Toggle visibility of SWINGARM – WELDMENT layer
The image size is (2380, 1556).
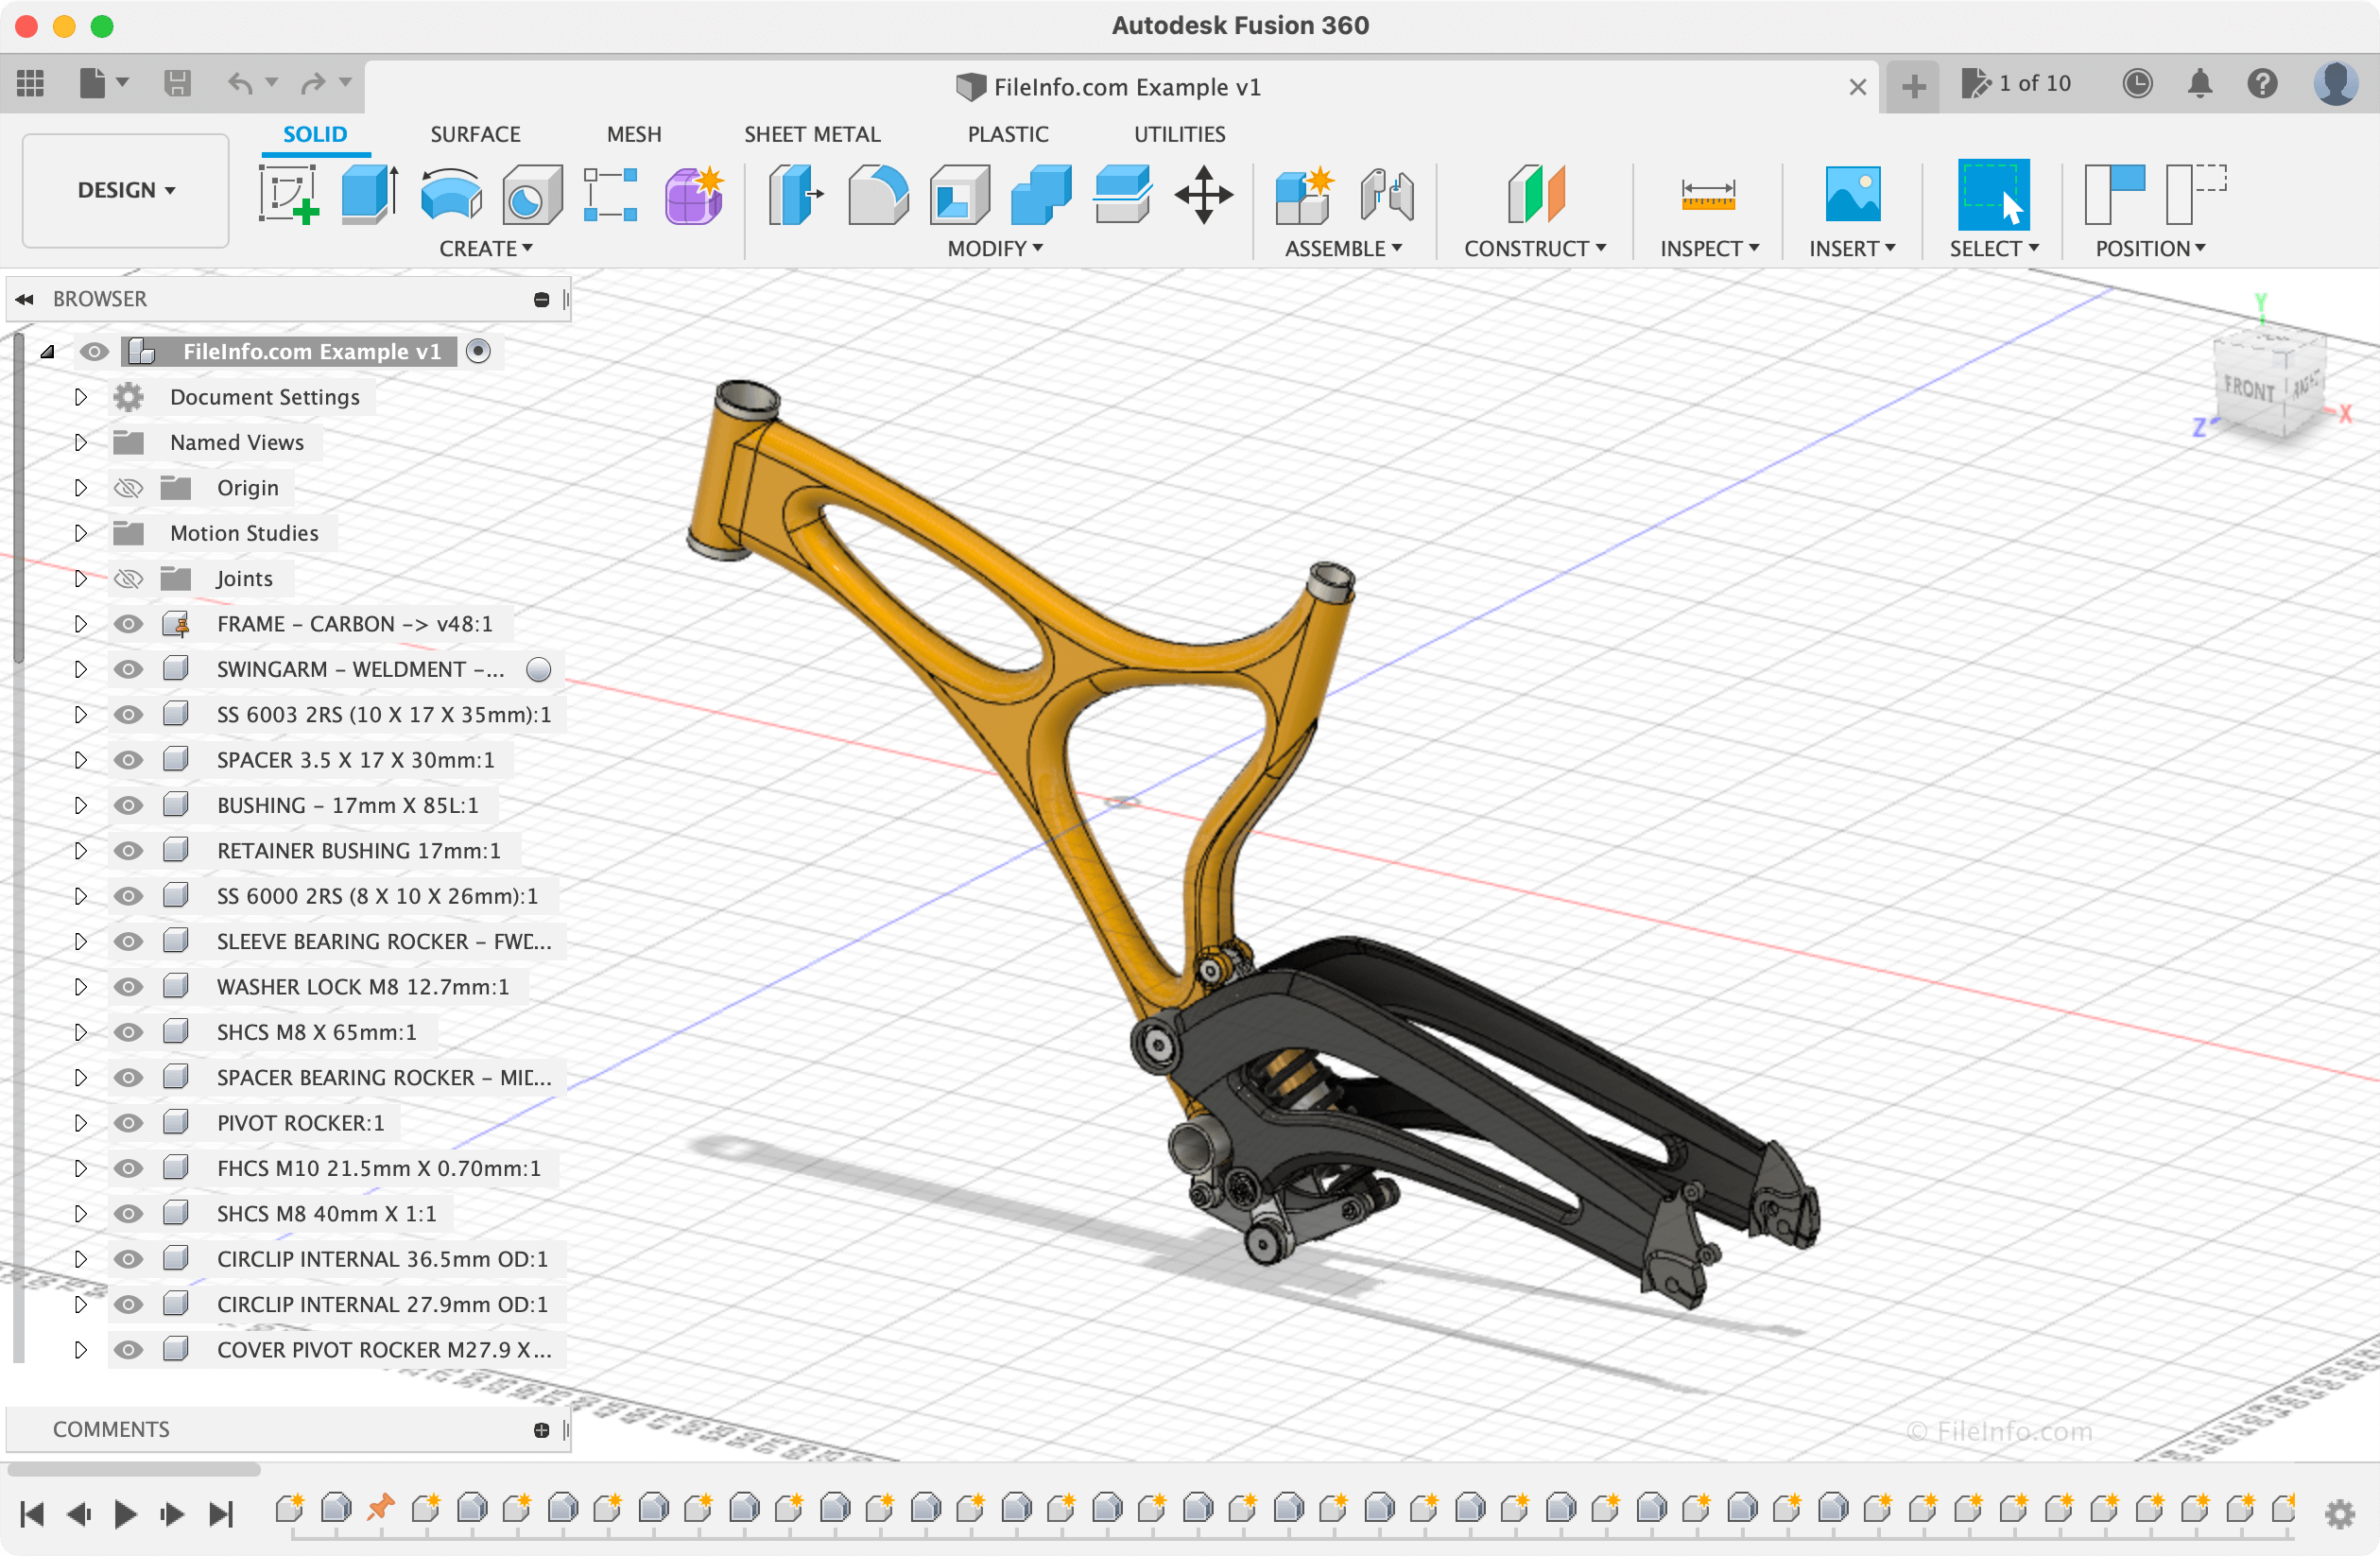pos(132,668)
